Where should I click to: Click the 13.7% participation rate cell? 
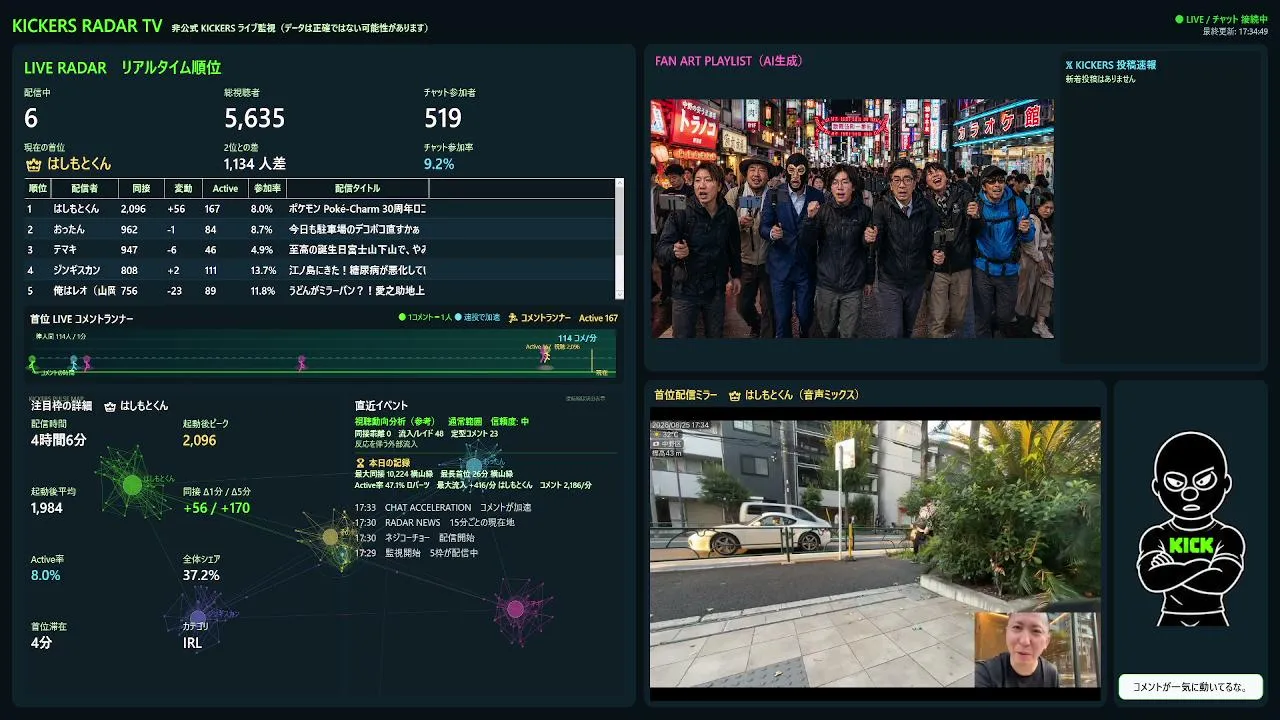click(x=263, y=270)
